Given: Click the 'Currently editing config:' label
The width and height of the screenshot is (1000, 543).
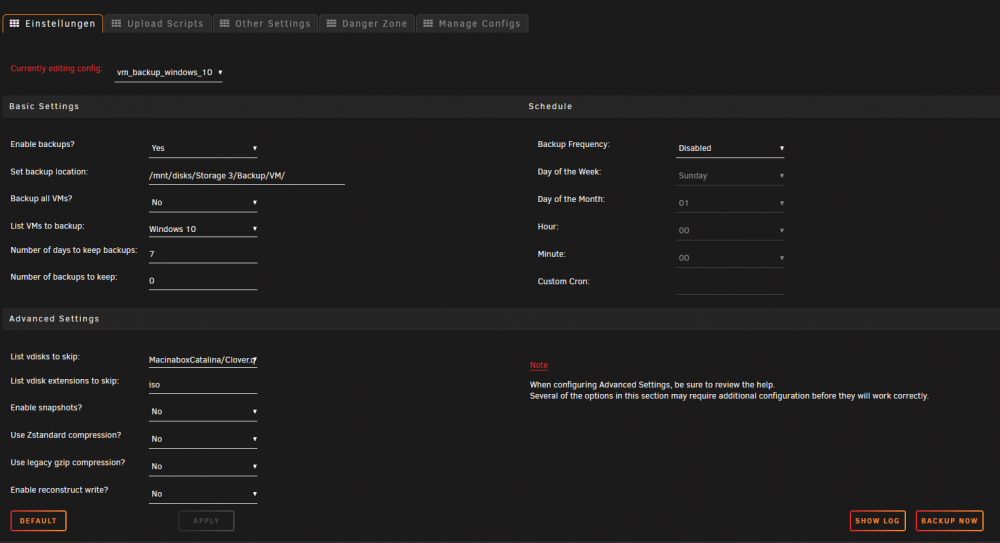Looking at the screenshot, I should click(x=56, y=68).
